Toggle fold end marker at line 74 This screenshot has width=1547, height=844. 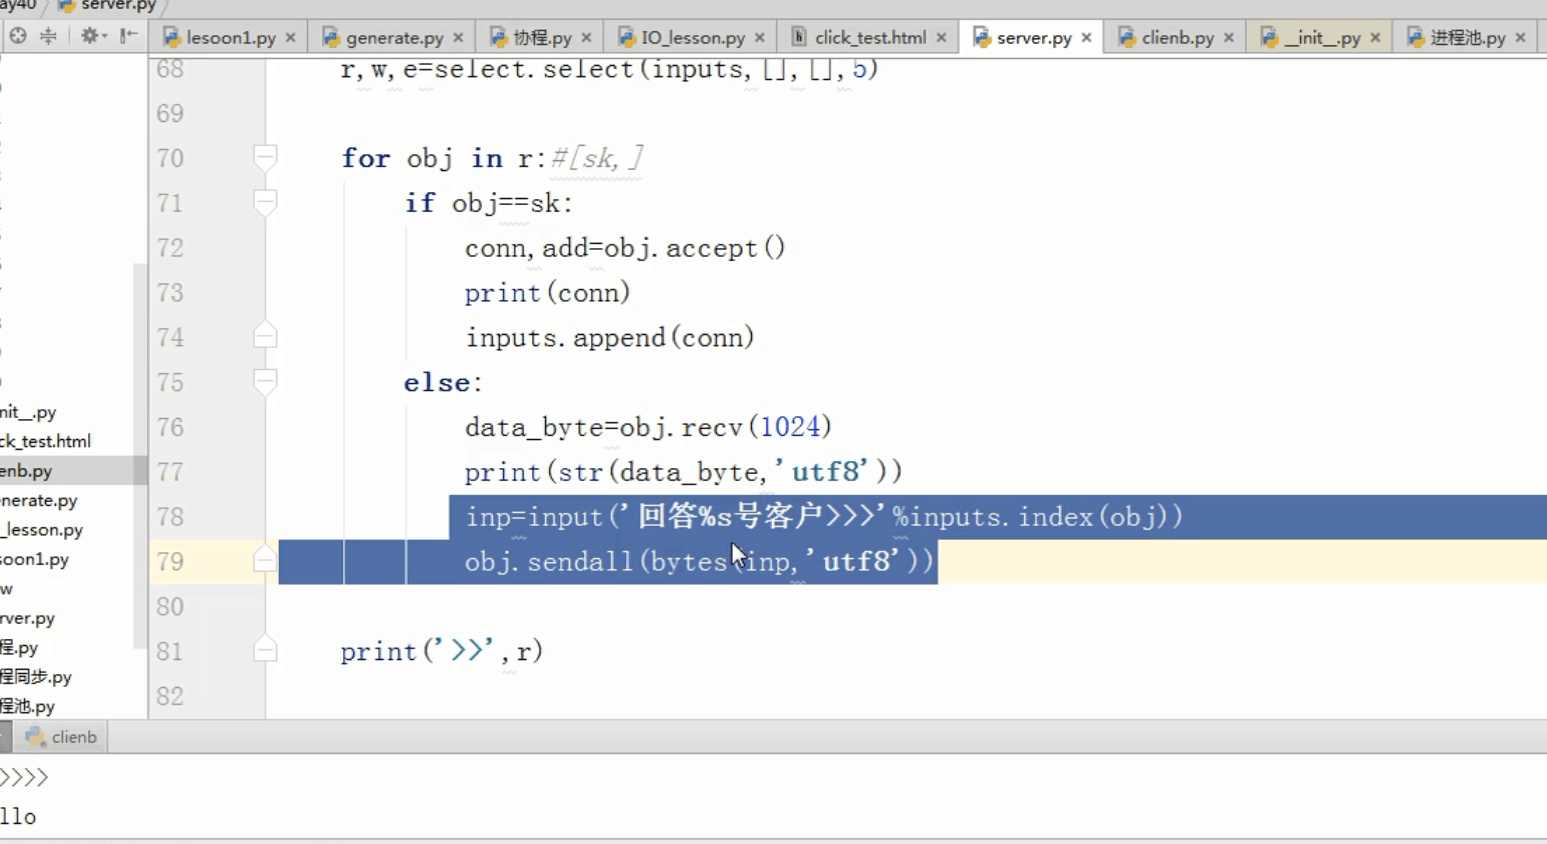(x=265, y=336)
